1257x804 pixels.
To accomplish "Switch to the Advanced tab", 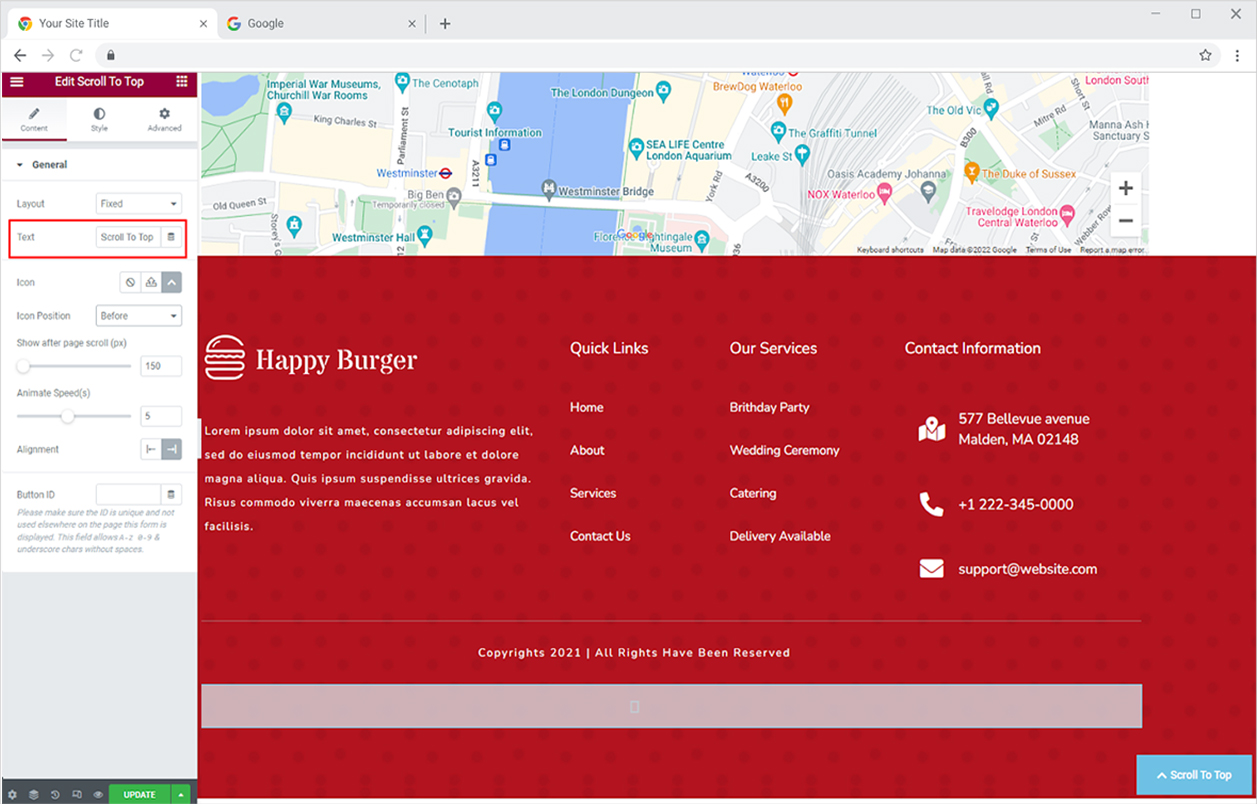I will (x=164, y=119).
